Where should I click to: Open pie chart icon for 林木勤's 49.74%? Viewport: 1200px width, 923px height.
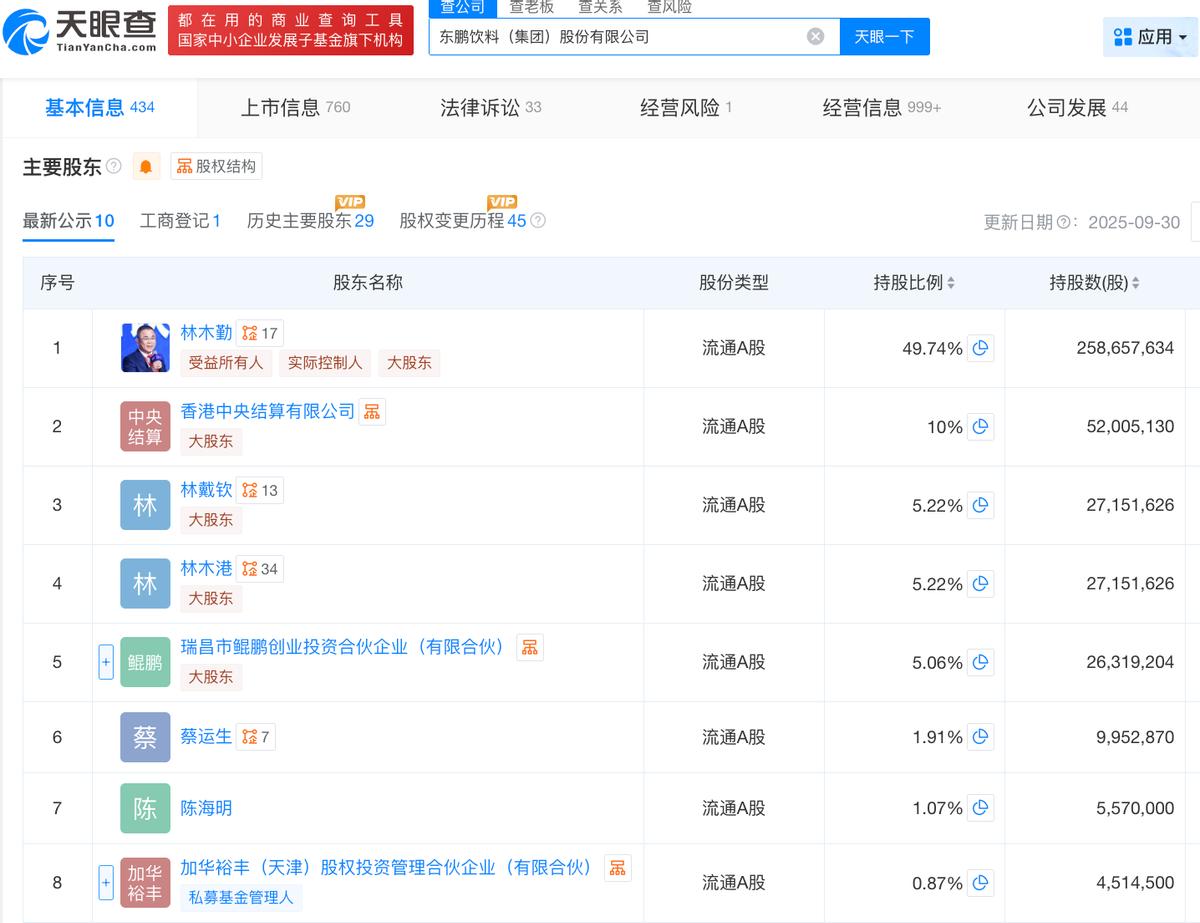point(980,348)
